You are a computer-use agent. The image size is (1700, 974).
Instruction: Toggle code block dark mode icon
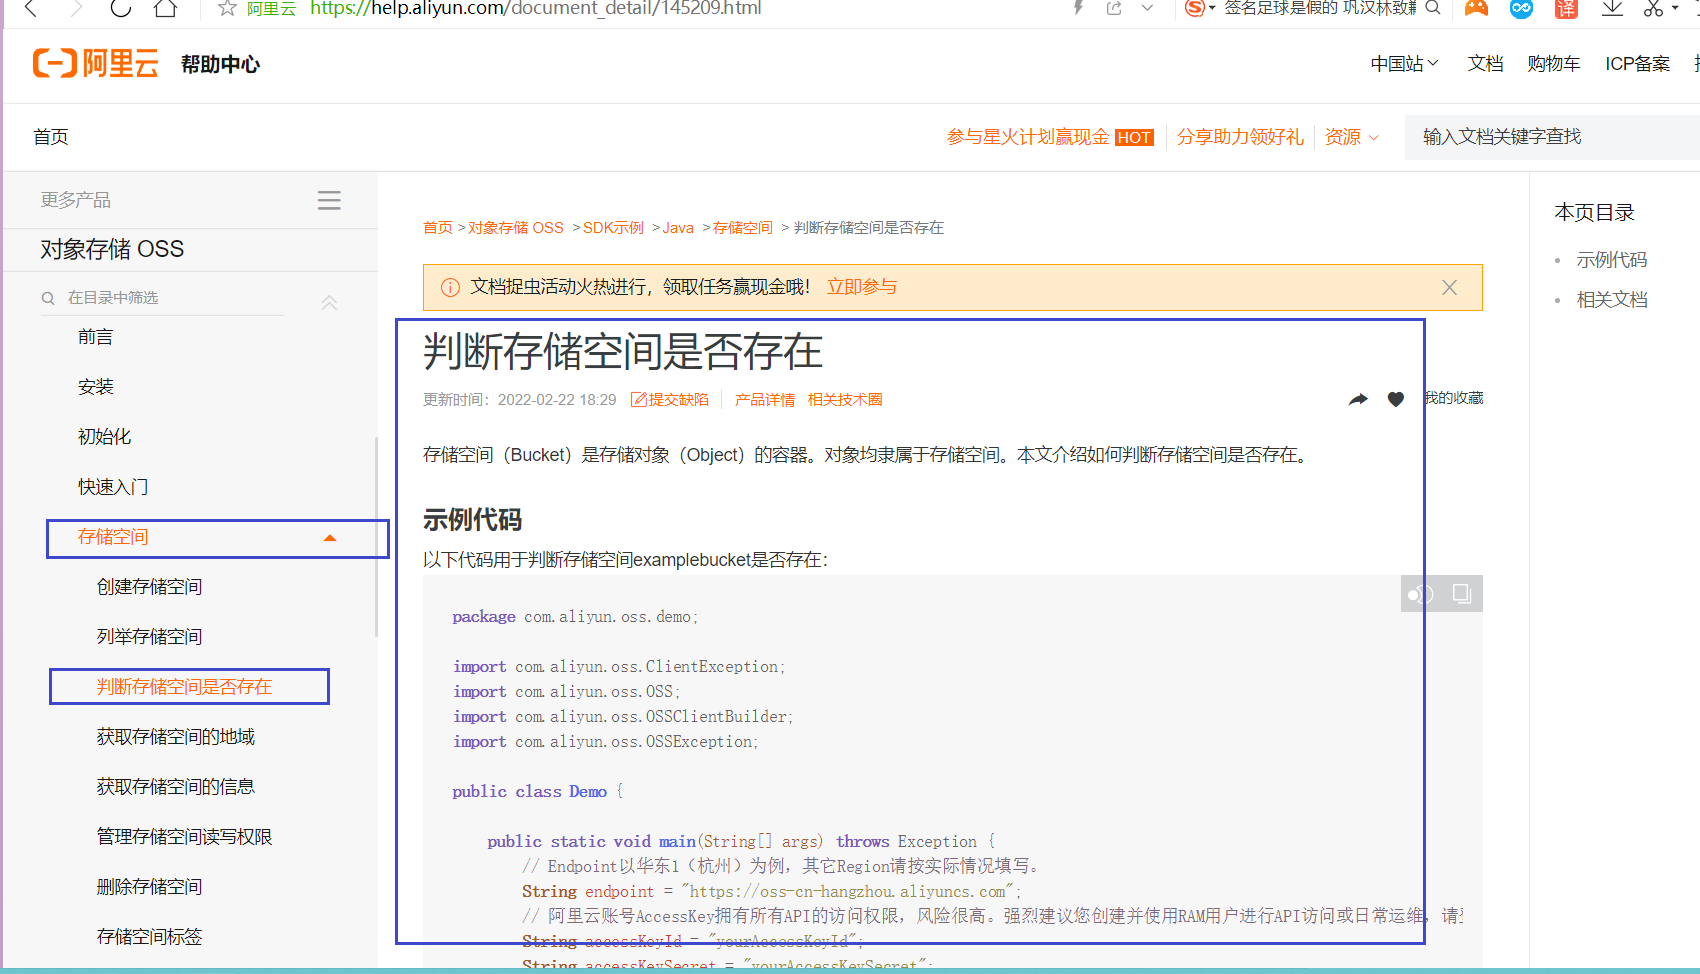1421,594
